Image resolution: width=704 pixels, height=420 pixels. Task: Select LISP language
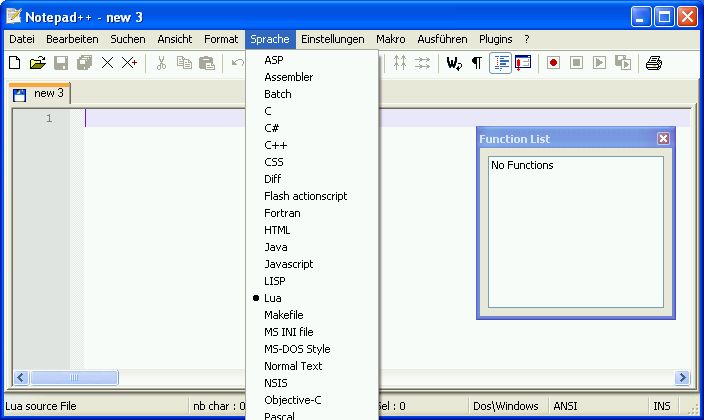tap(312, 281)
